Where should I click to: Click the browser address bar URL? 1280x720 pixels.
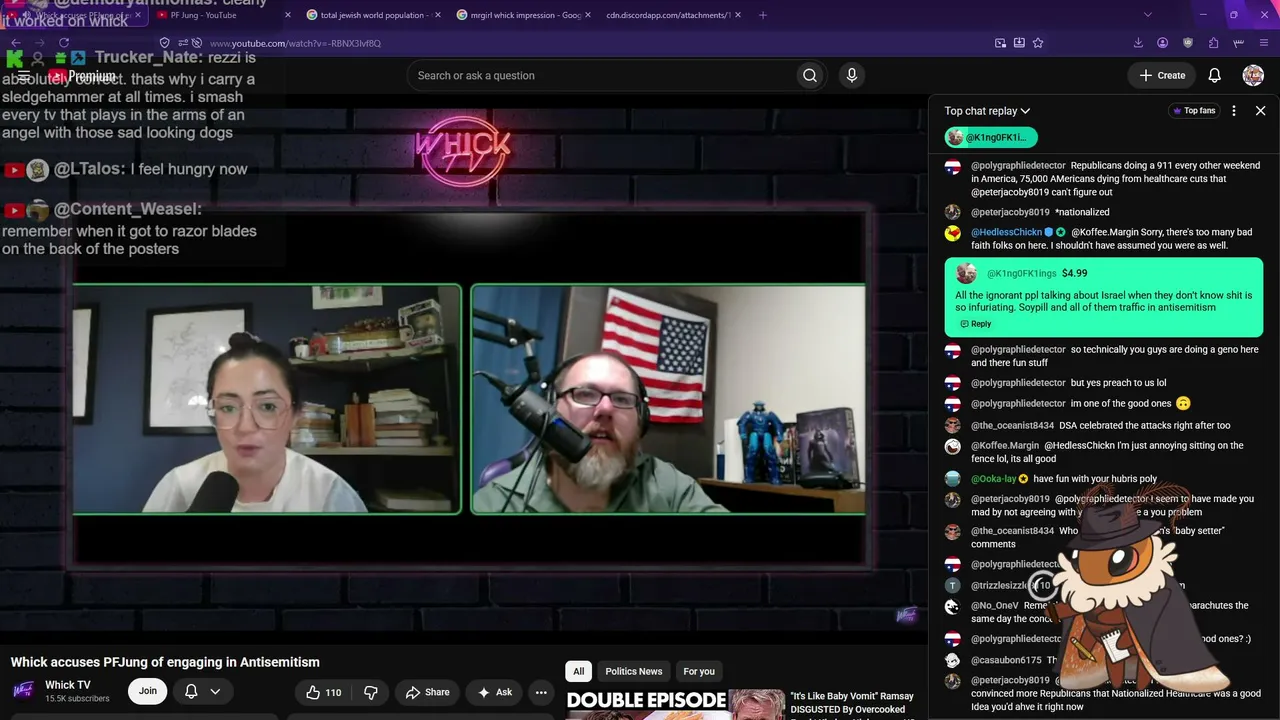(x=294, y=43)
